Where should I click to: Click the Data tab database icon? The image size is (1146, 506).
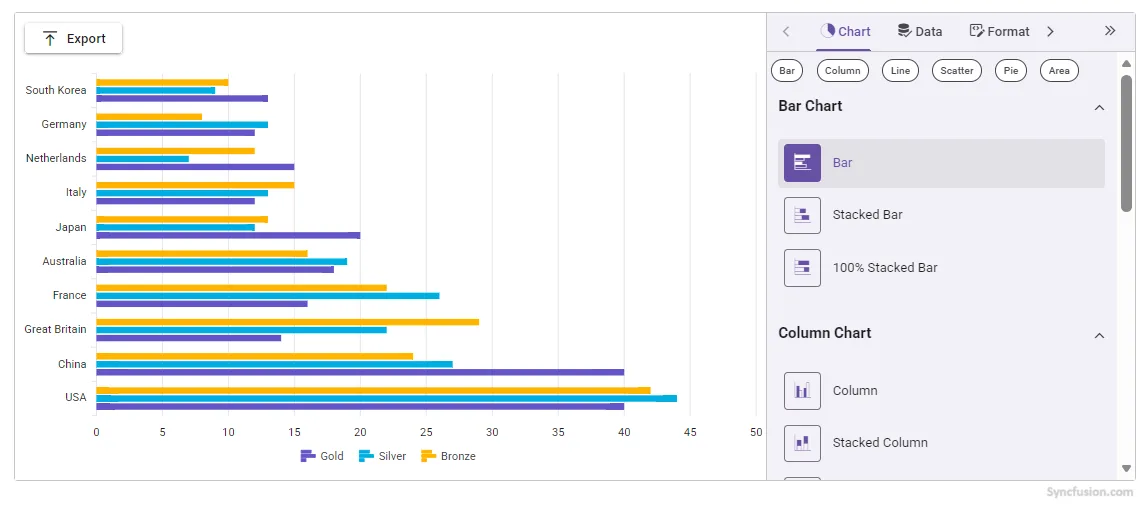[904, 31]
